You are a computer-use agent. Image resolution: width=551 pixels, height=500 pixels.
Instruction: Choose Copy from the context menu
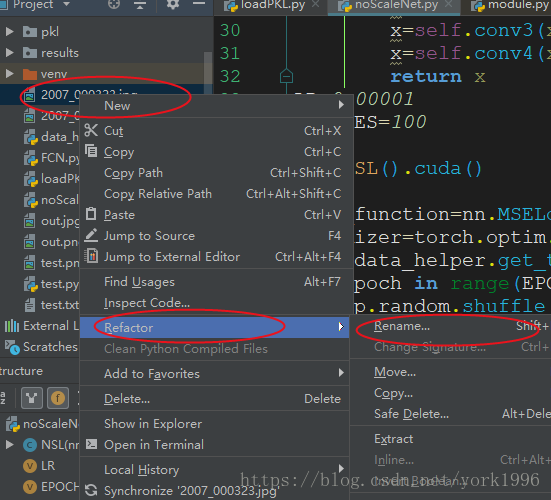[x=216, y=152]
